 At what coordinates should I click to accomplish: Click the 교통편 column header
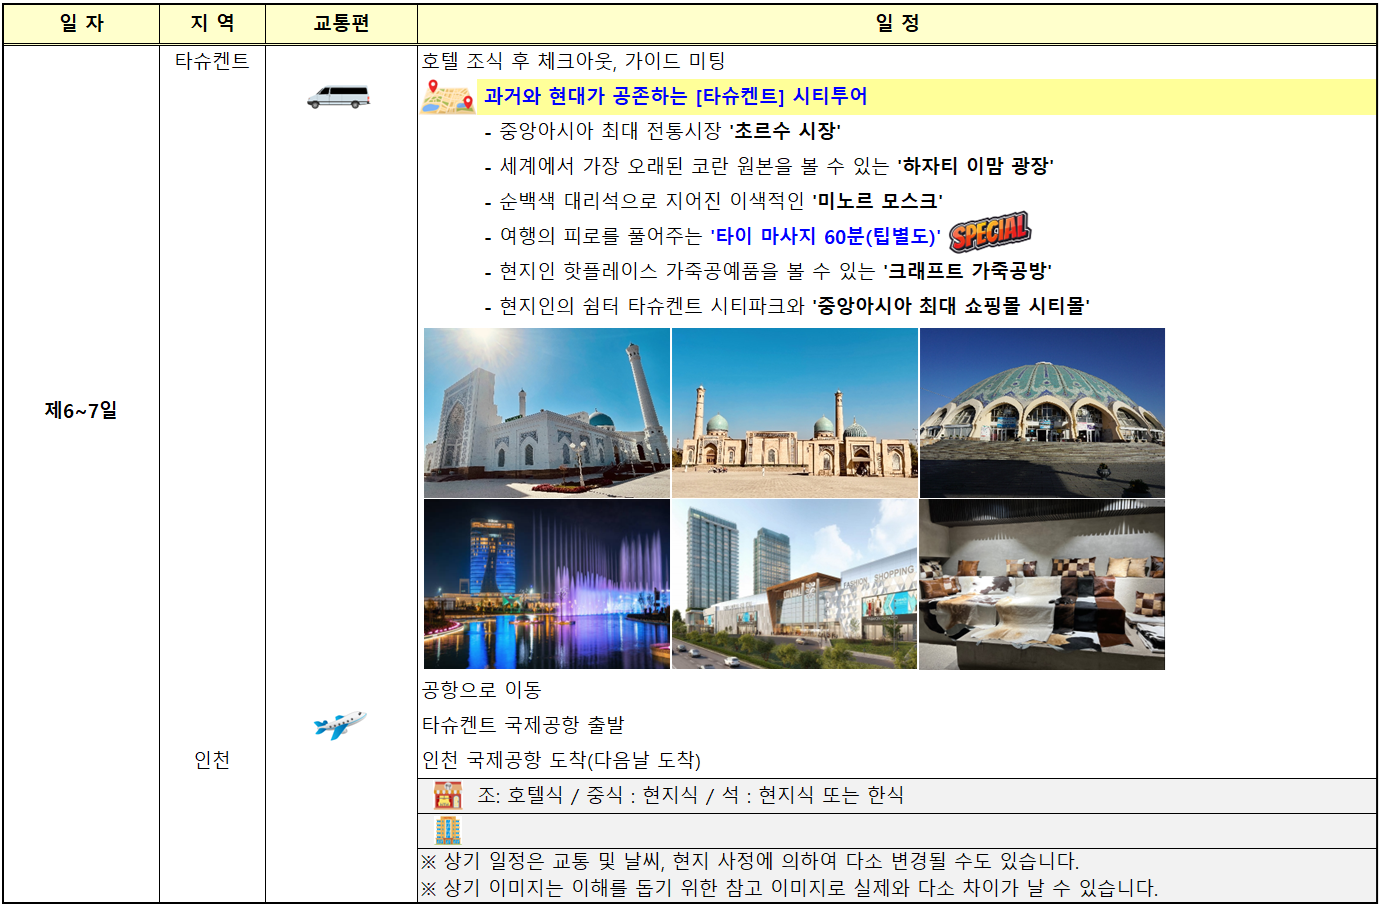[x=341, y=23]
